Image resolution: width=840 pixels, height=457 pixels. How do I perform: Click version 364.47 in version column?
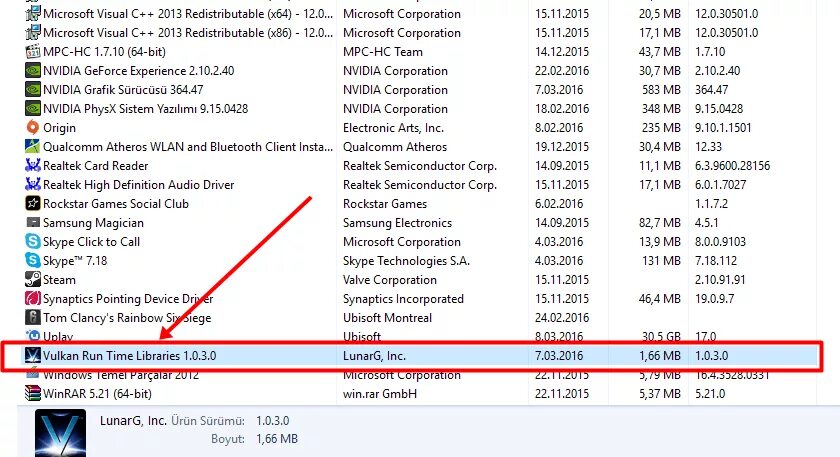click(711, 90)
